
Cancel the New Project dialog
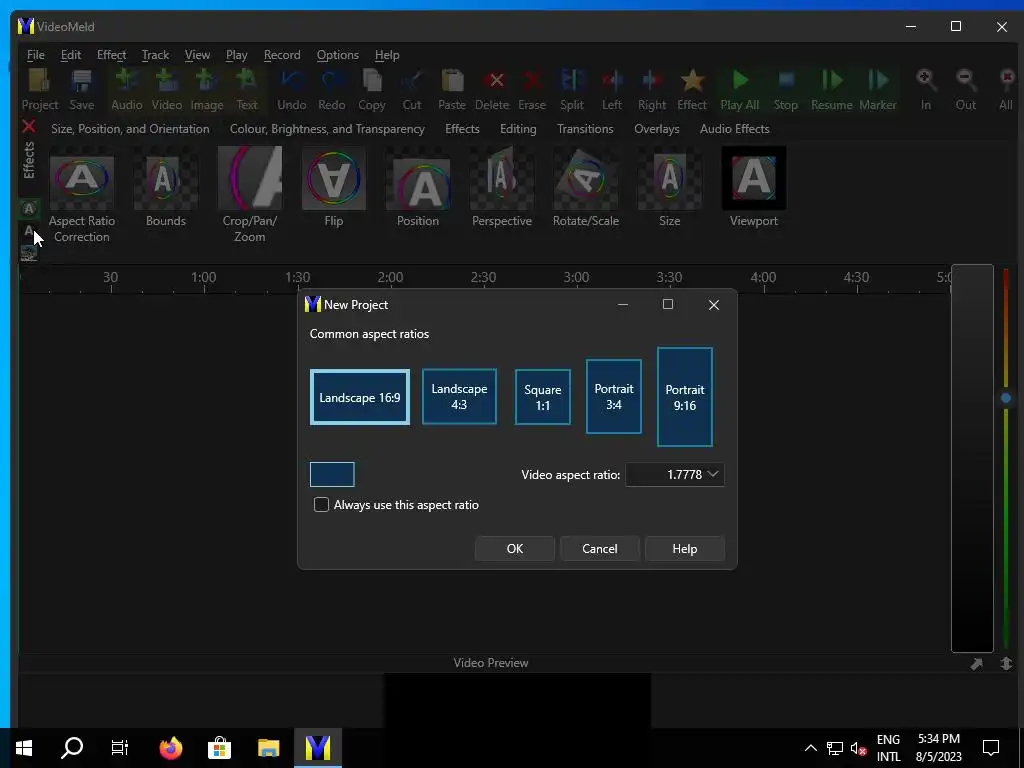coord(600,549)
